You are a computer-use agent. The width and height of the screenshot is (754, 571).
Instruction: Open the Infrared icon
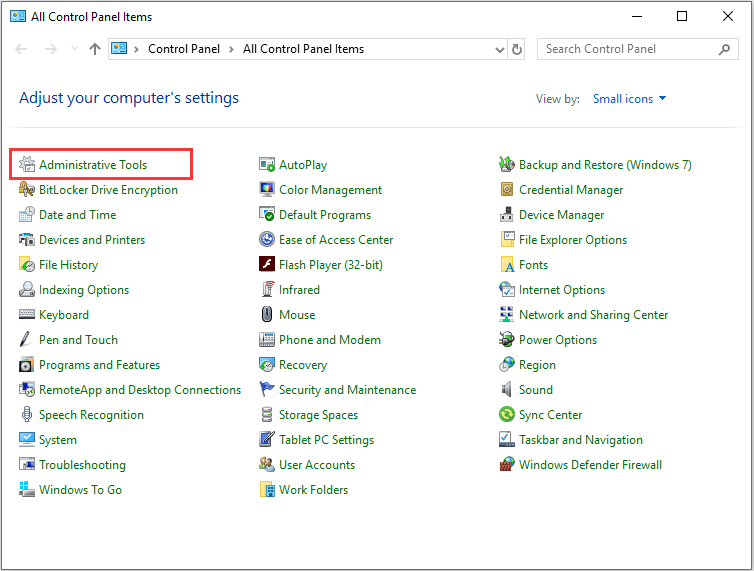point(268,290)
